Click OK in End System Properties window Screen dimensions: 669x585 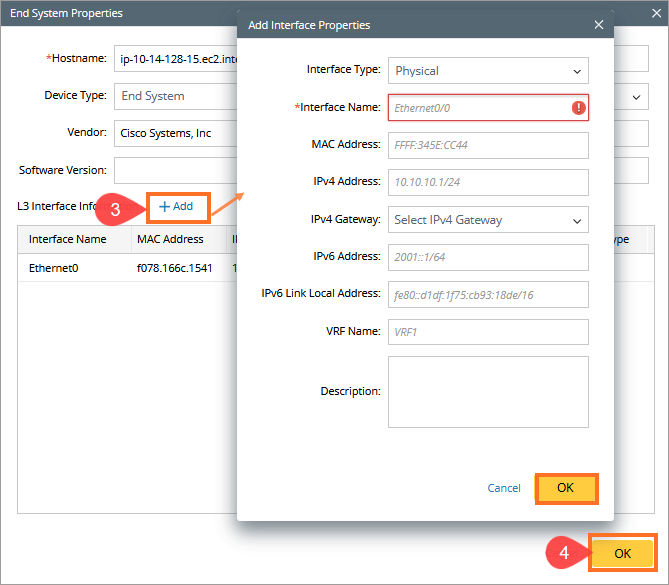click(622, 553)
